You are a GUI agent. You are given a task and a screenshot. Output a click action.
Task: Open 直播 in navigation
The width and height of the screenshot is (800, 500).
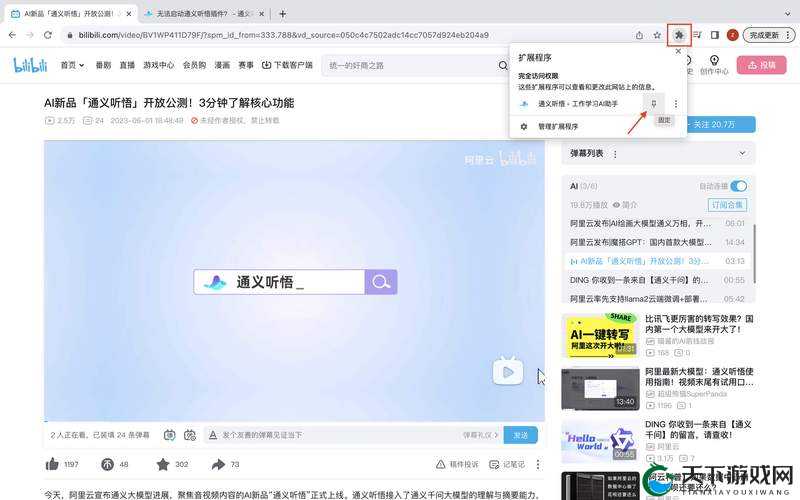[x=127, y=65]
